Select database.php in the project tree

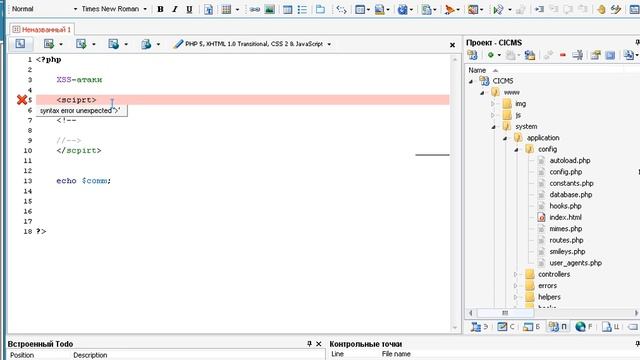pyautogui.click(x=571, y=195)
